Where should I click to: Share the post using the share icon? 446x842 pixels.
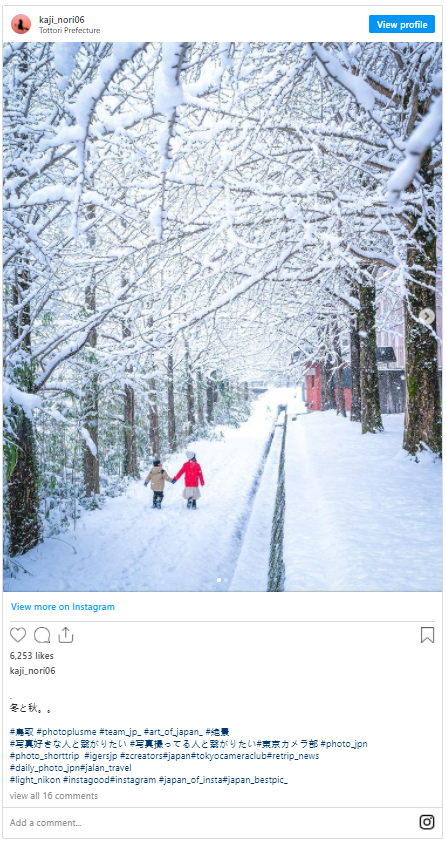point(65,635)
